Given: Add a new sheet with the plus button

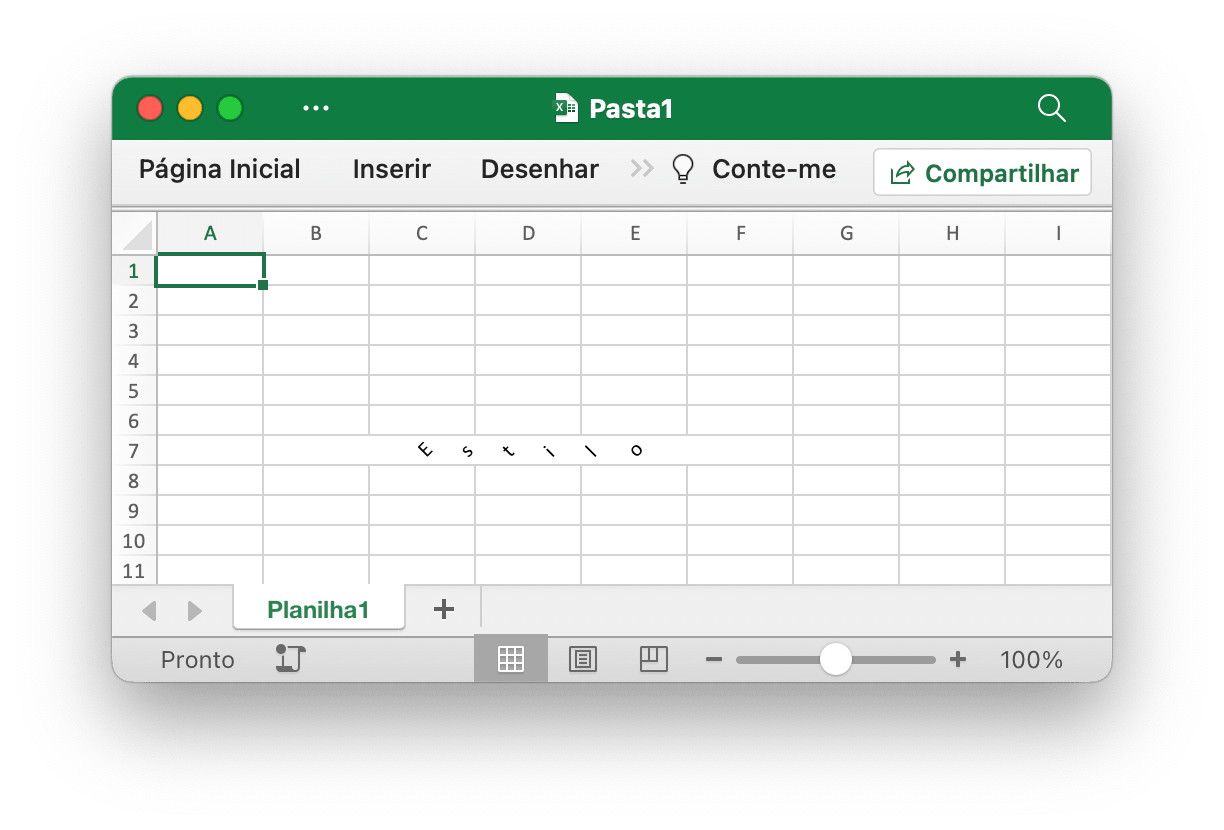Looking at the screenshot, I should coord(443,609).
